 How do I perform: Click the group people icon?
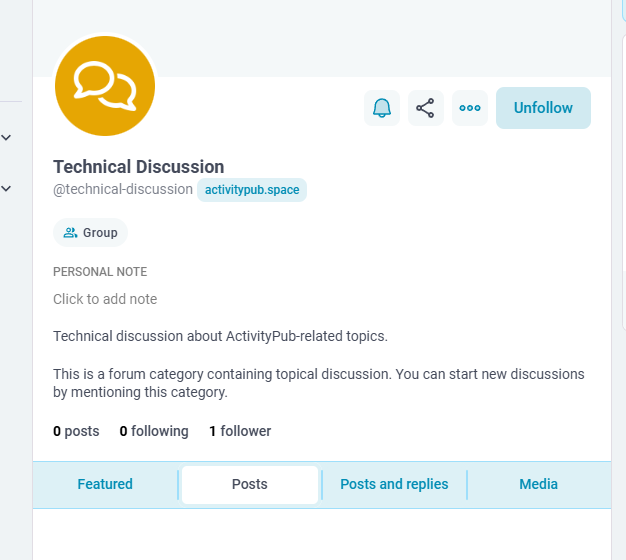70,233
